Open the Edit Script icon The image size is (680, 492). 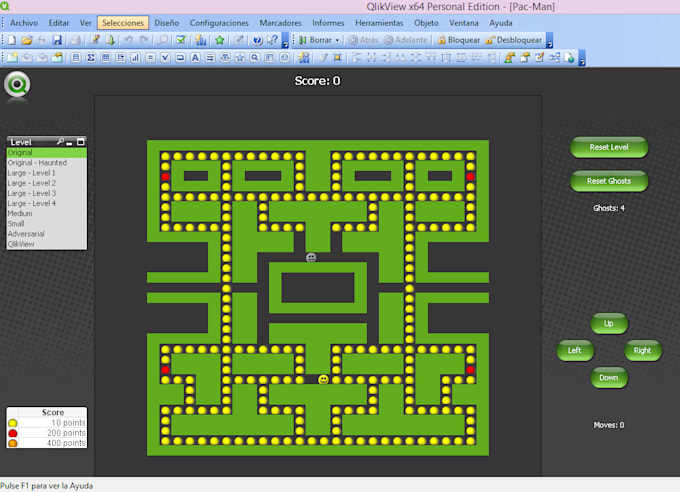[x=95, y=40]
